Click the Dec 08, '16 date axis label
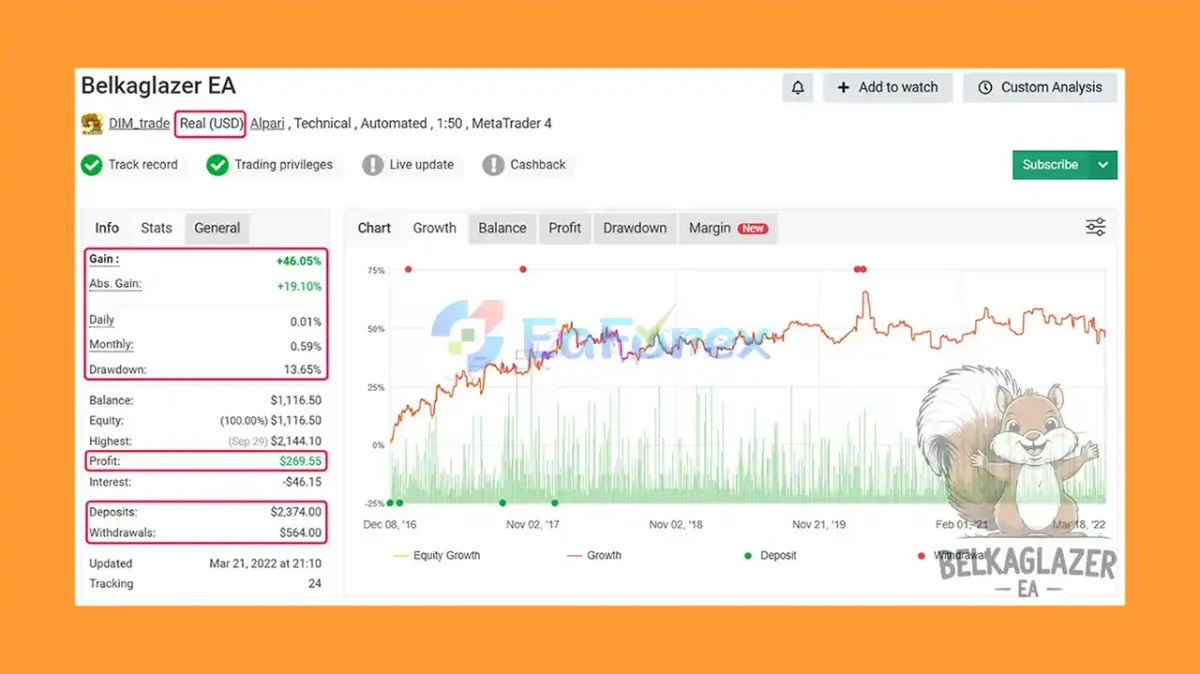Viewport: 1200px width, 674px height. pos(390,524)
